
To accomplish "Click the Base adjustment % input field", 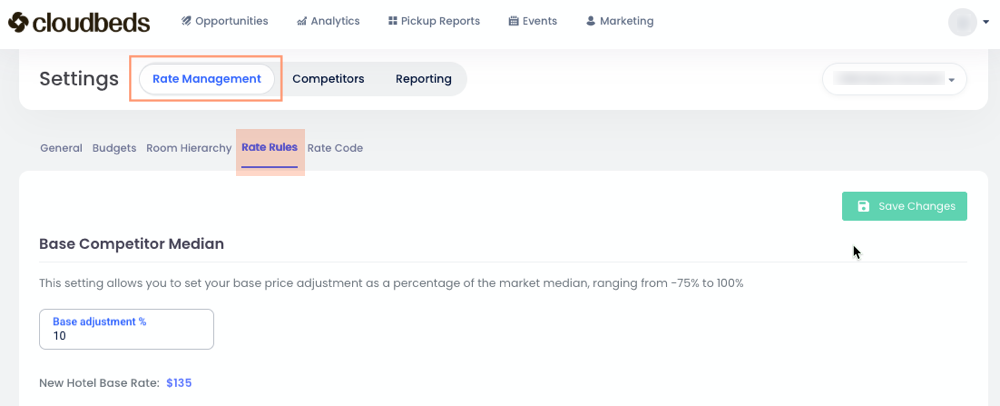I will click(x=126, y=336).
